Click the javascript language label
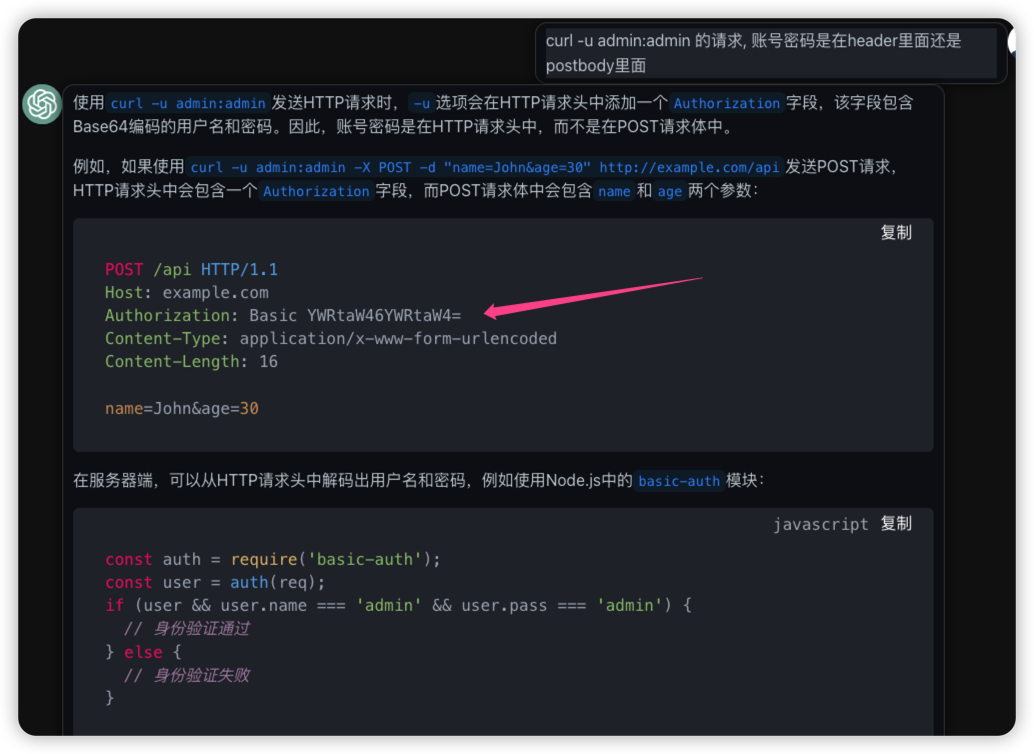Image resolution: width=1034 pixels, height=754 pixels. tap(820, 524)
